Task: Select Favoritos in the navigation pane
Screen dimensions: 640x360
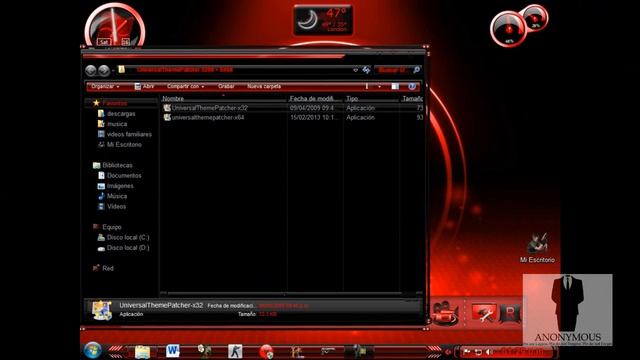Action: 115,103
